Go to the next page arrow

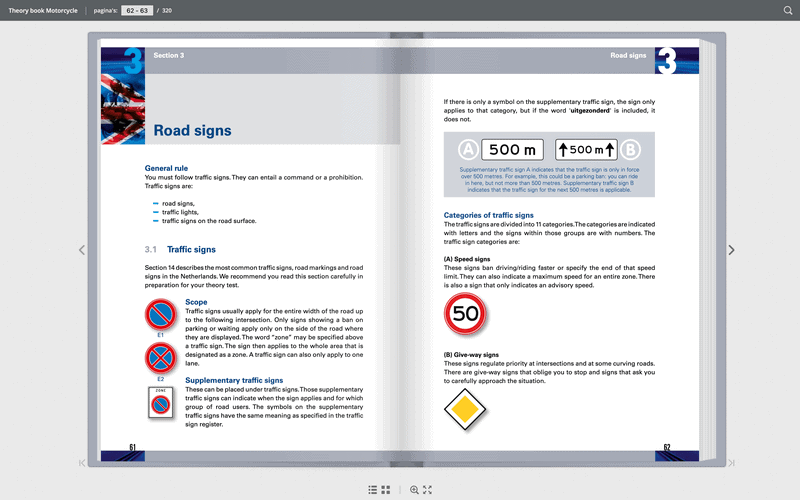[x=731, y=250]
